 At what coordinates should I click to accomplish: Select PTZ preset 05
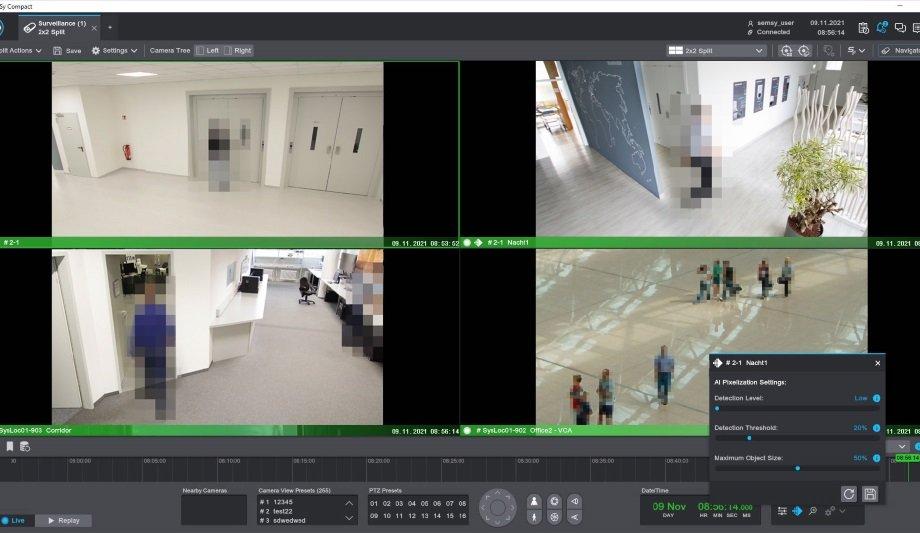[424, 504]
